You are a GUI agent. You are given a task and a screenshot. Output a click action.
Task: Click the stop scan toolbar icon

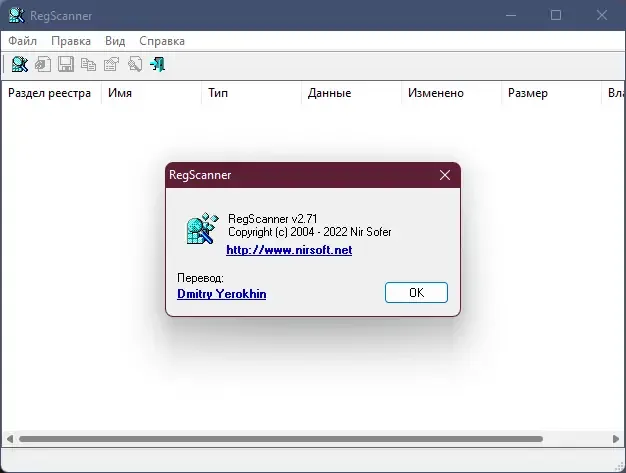[43, 64]
